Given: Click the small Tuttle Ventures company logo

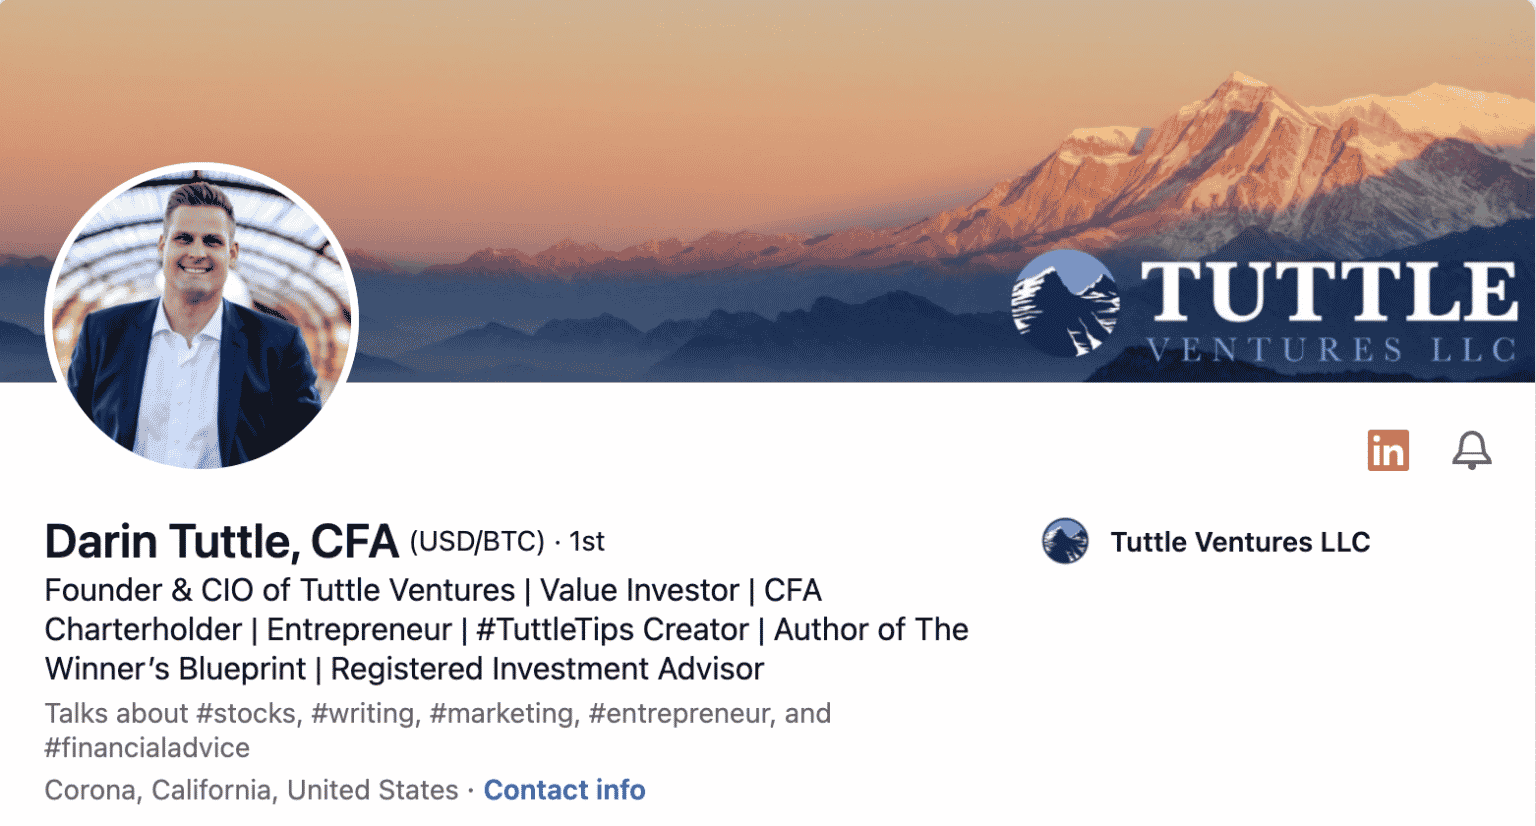Looking at the screenshot, I should [x=1065, y=542].
